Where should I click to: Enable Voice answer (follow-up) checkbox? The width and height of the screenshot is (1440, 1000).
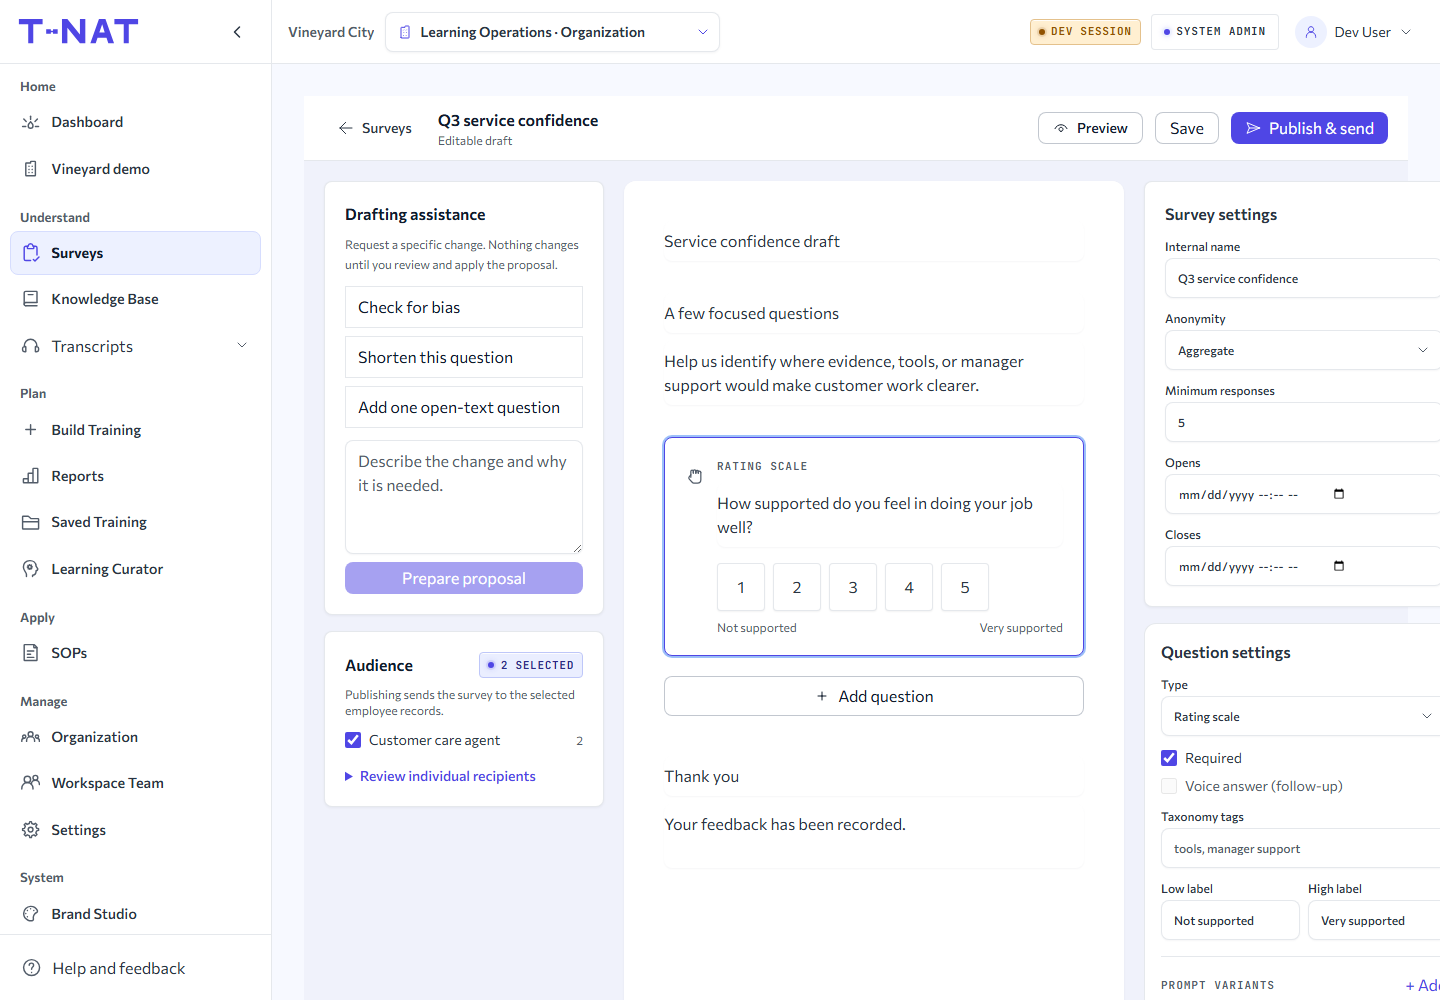(x=1169, y=786)
